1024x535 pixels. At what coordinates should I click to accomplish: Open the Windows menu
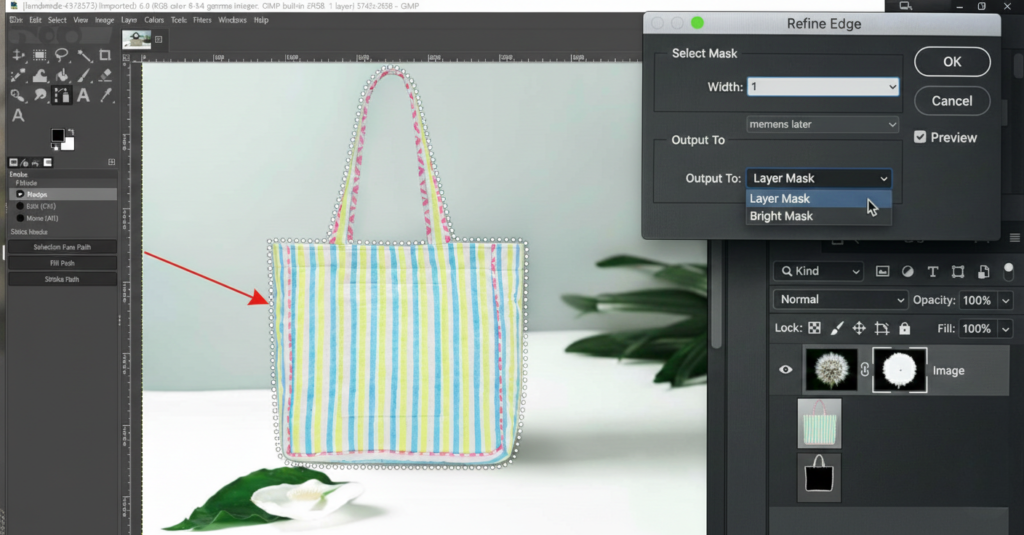(232, 20)
